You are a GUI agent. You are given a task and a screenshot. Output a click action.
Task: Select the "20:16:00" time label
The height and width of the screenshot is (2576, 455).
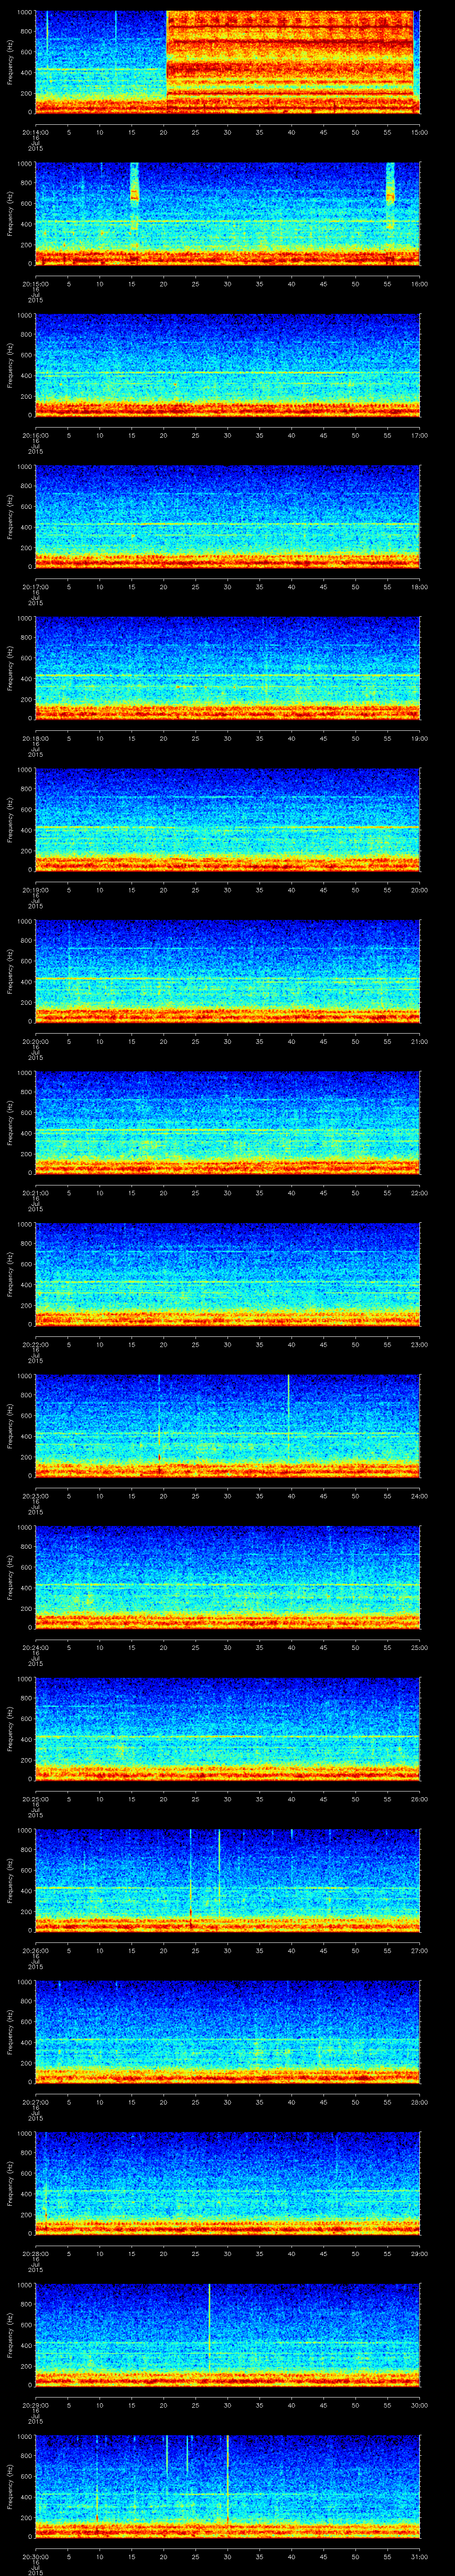tap(35, 435)
